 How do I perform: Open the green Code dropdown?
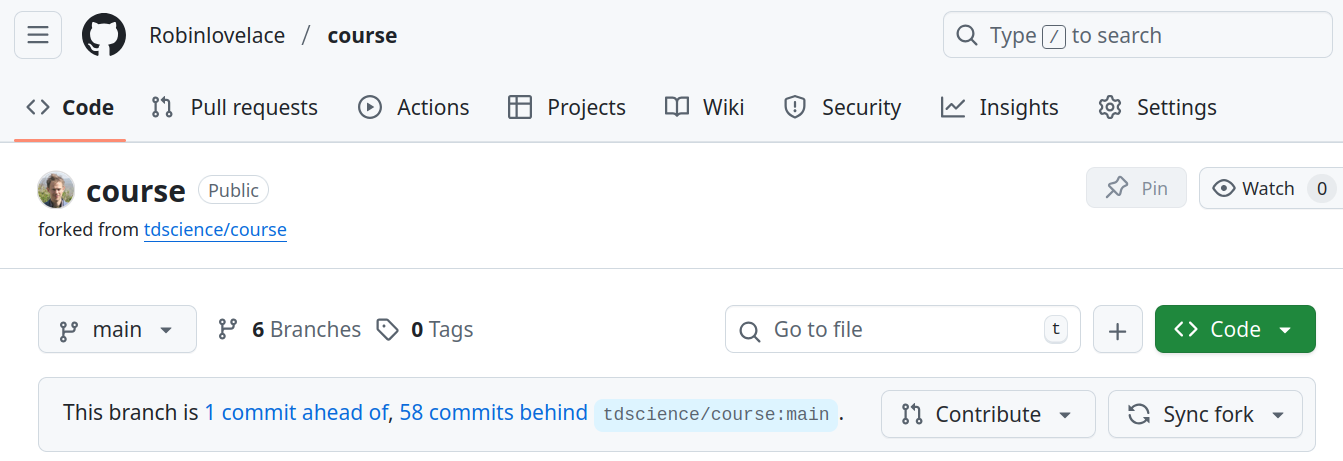coord(1234,330)
